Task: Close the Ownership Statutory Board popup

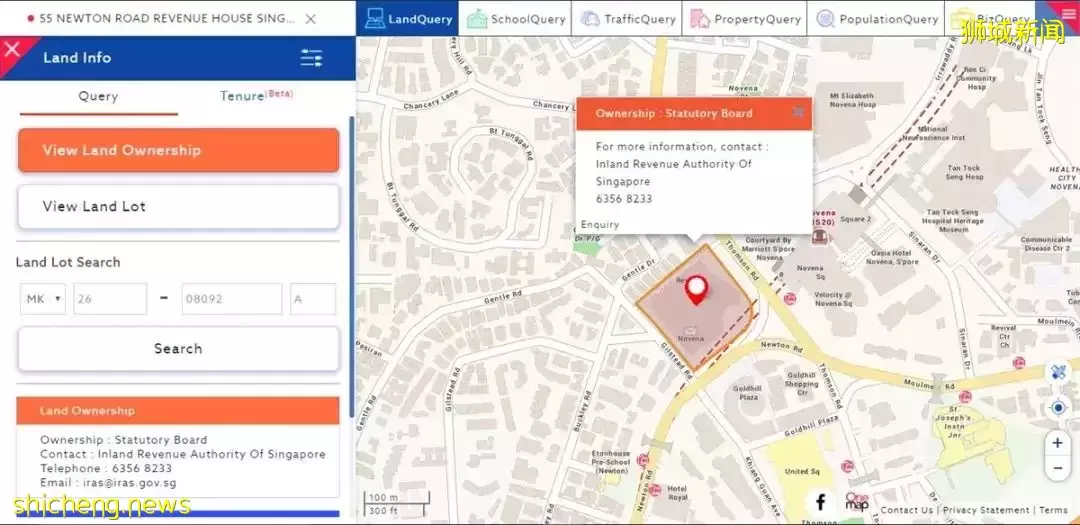Action: coord(798,112)
